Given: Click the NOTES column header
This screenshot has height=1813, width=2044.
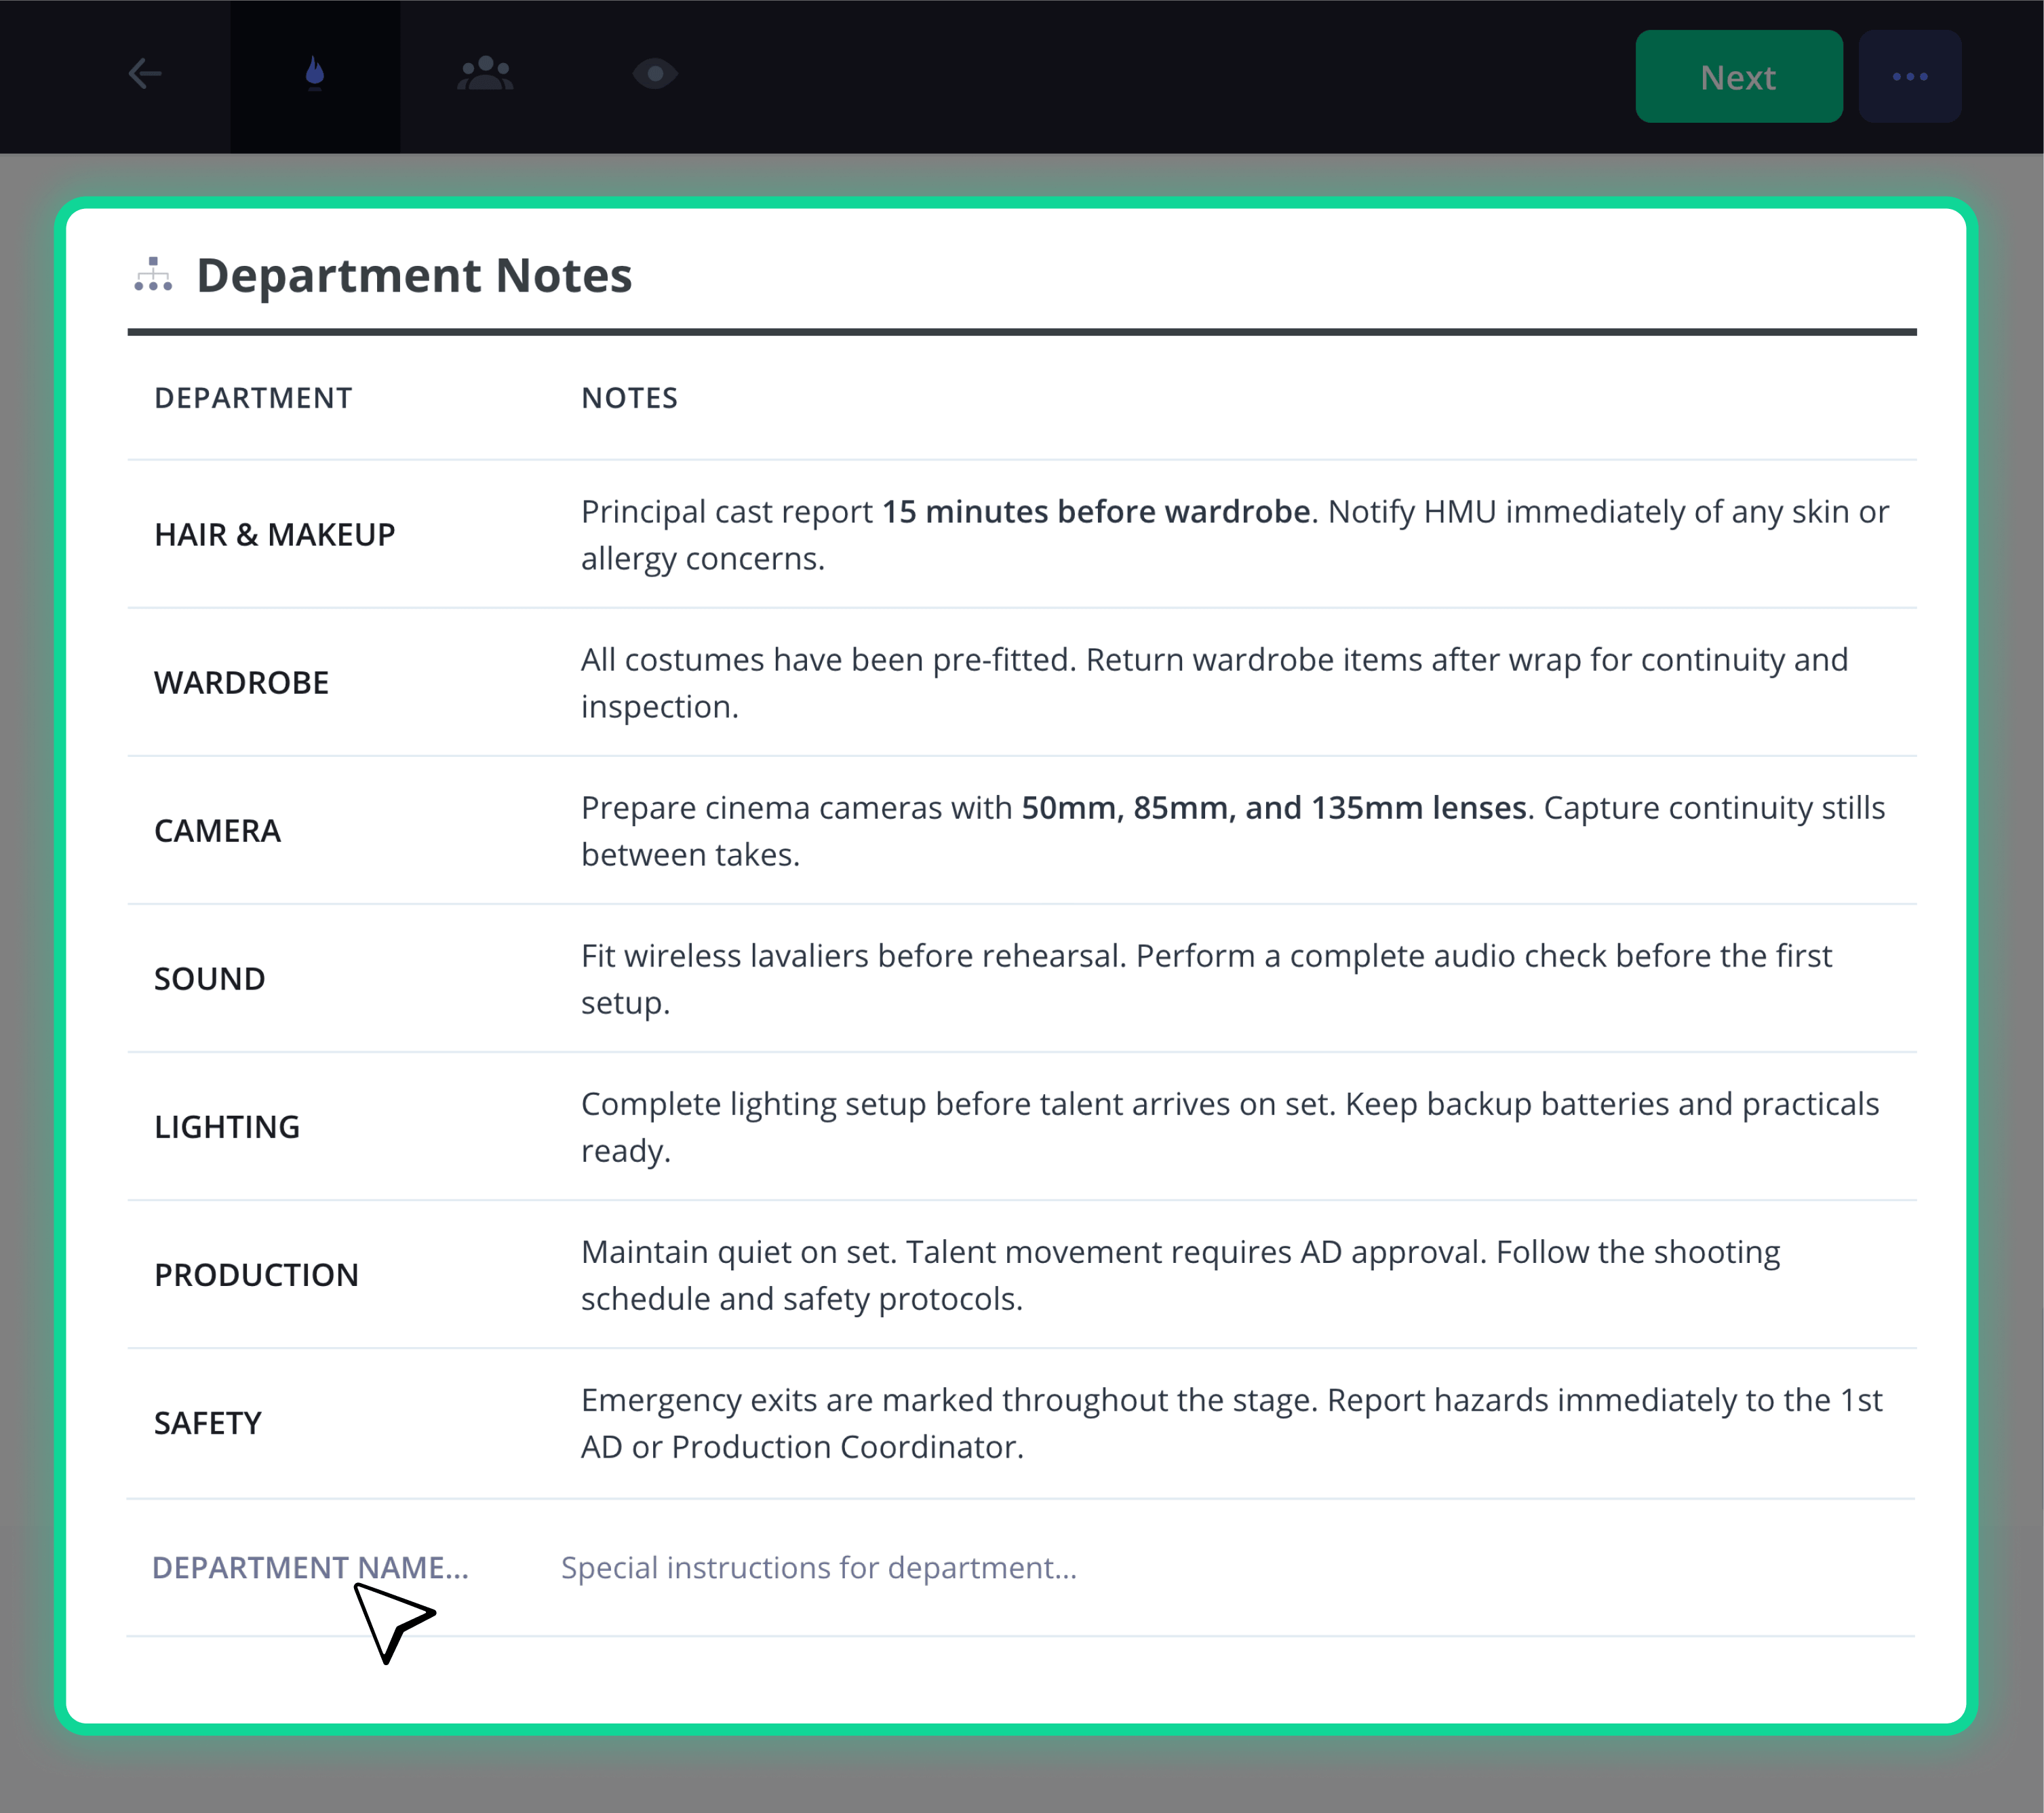Looking at the screenshot, I should [x=629, y=398].
